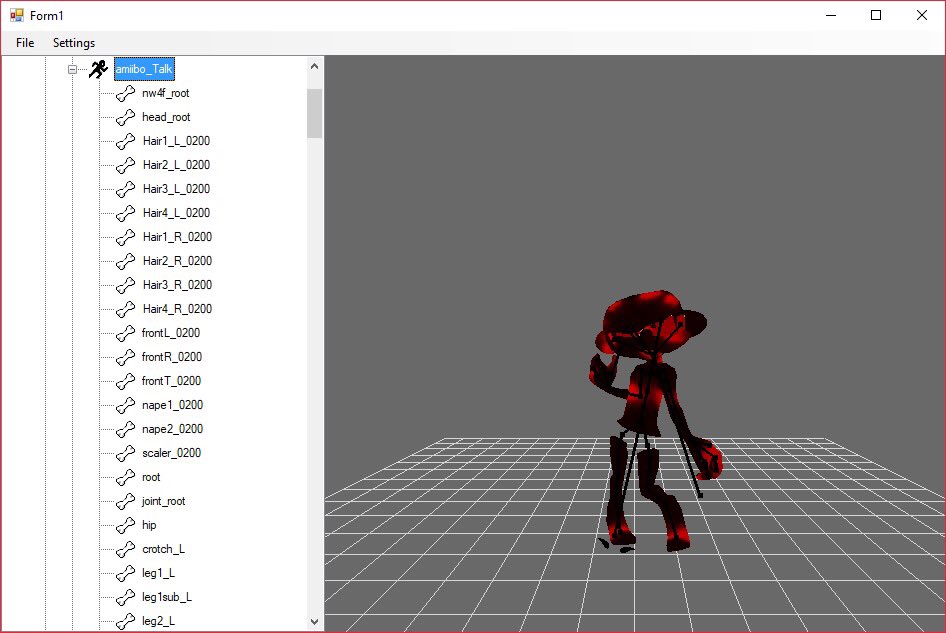
Task: Select the crotch_L bone entry
Action: coord(163,549)
